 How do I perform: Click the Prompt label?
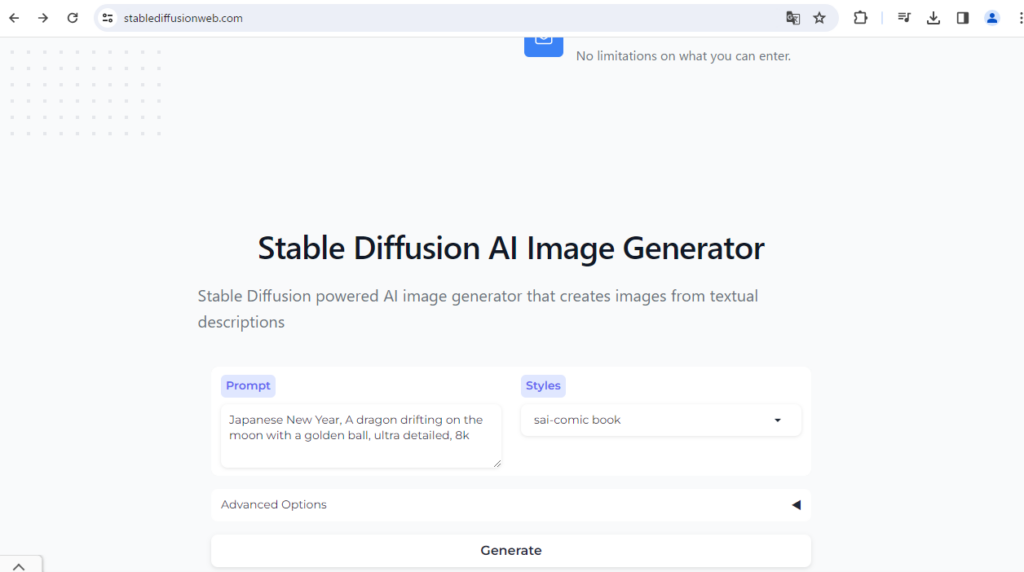pyautogui.click(x=248, y=386)
